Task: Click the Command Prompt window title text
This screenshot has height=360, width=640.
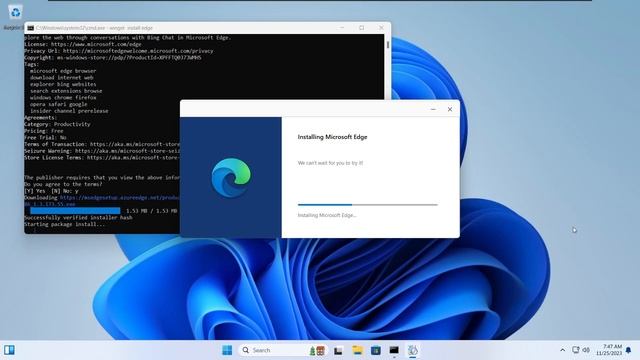Action: coord(94,28)
